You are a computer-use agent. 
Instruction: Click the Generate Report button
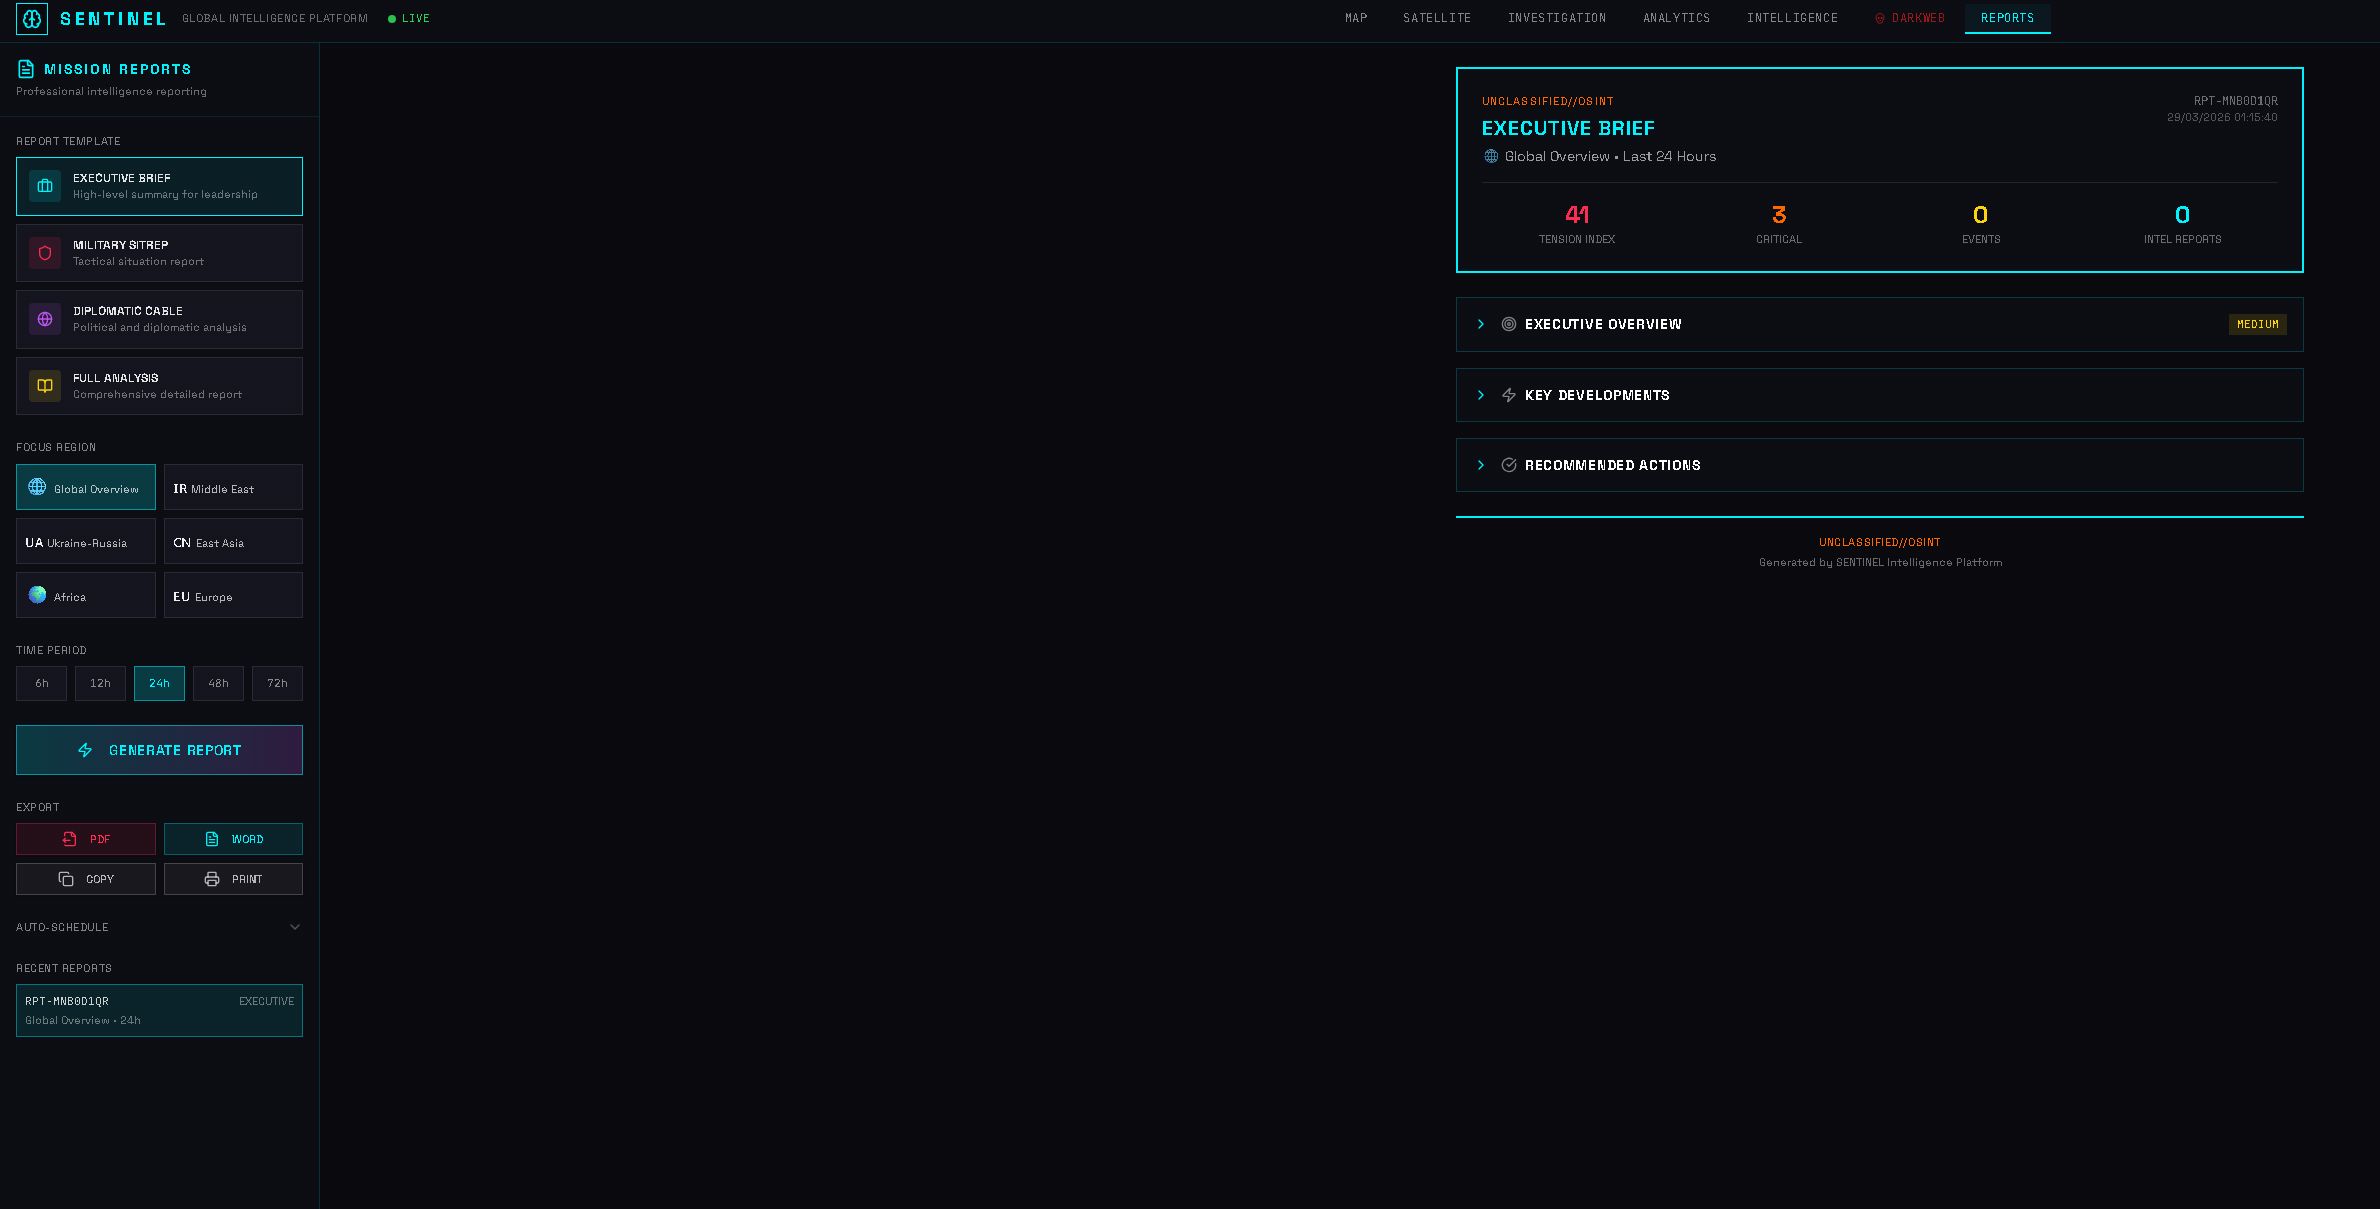coord(159,750)
